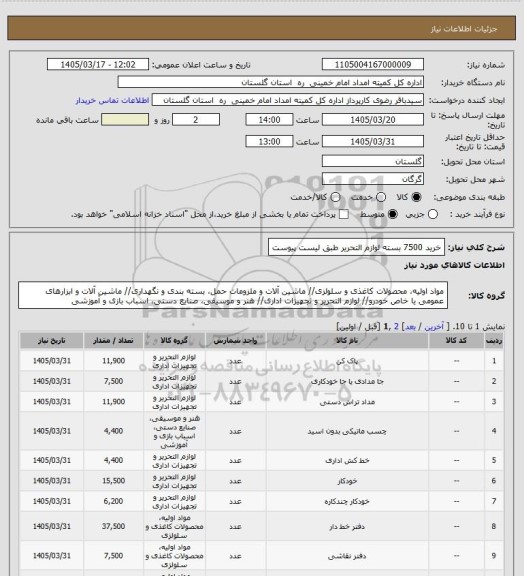Viewport: 524px width, 576px height.
Task: Click the کد کالا column header
Action: point(456,341)
